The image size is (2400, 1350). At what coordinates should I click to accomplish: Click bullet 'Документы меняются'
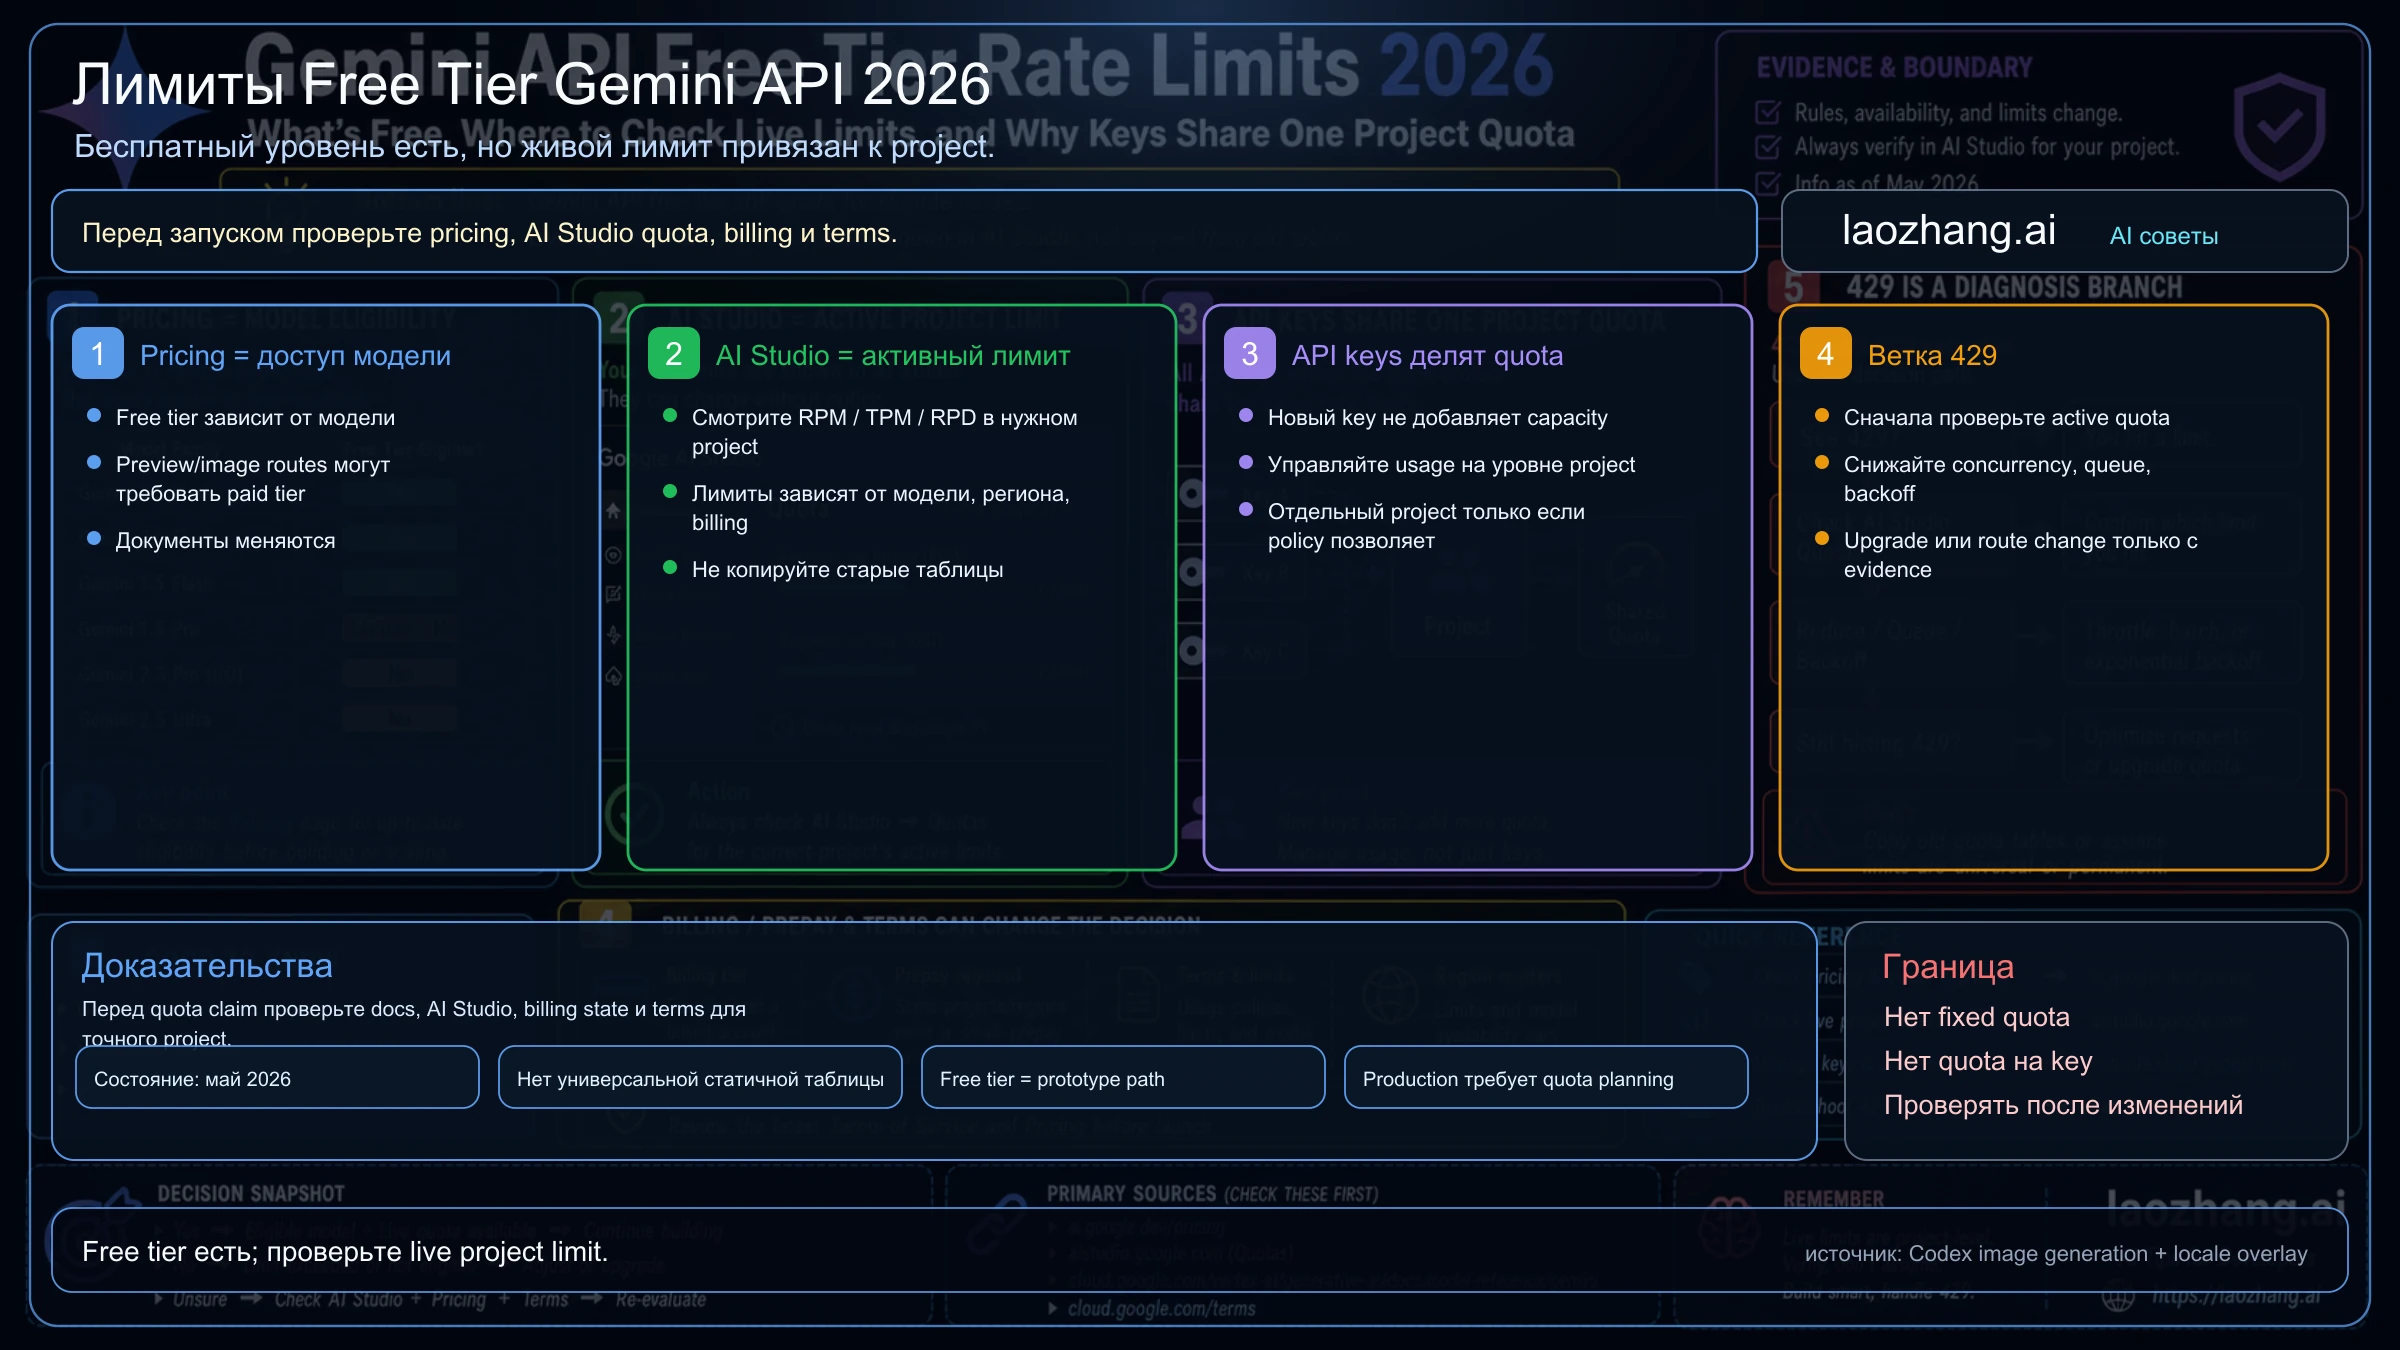point(225,541)
